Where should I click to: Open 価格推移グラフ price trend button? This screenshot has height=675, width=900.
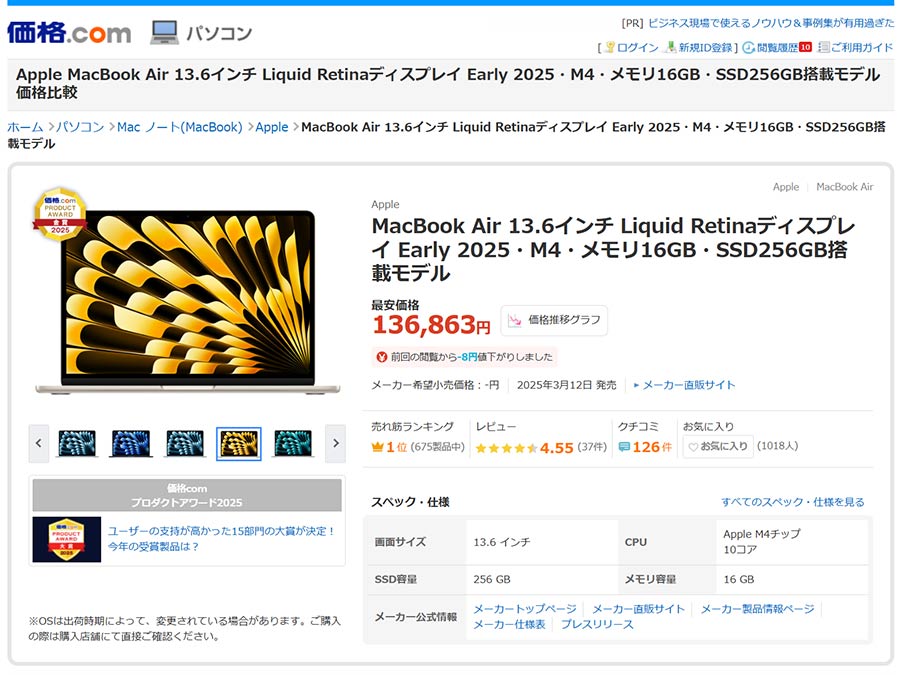coord(554,320)
